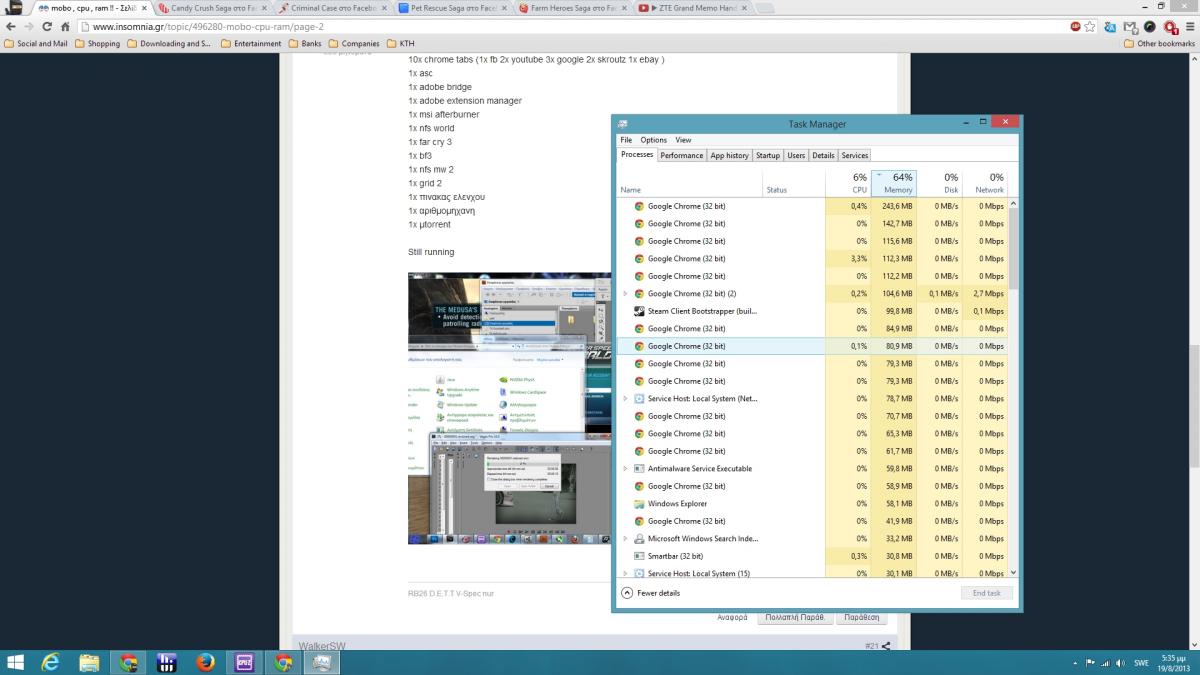The width and height of the screenshot is (1200, 675).
Task: Click the Microsoft Windows Search Indexer icon
Action: pos(639,538)
